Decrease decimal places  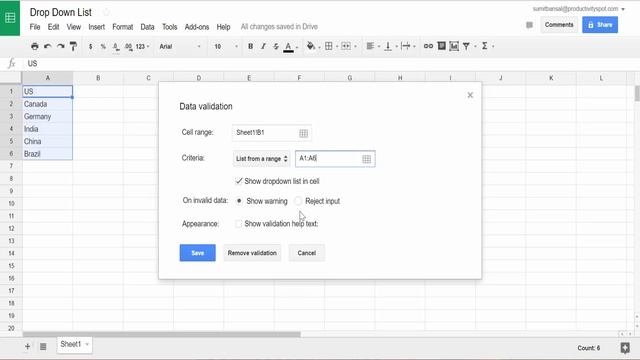(116, 47)
